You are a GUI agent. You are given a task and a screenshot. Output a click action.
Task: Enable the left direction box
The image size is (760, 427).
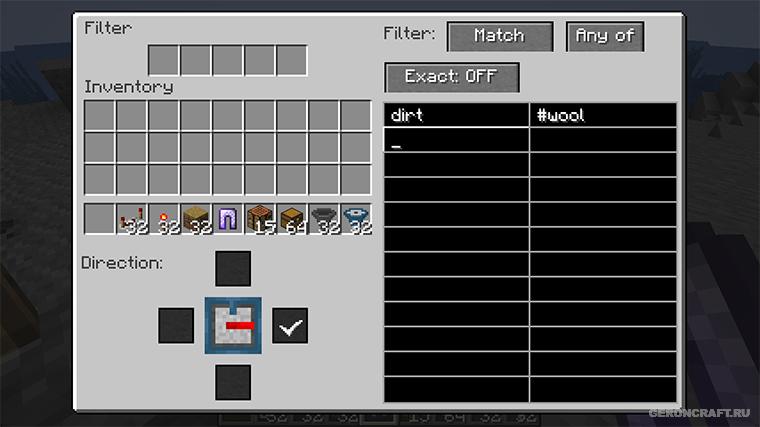[x=176, y=326]
